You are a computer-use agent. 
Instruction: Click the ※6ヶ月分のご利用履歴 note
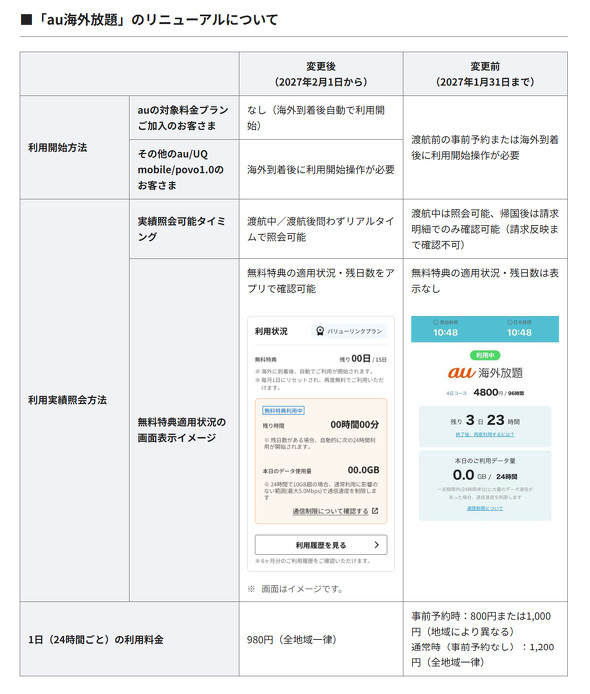pyautogui.click(x=313, y=561)
